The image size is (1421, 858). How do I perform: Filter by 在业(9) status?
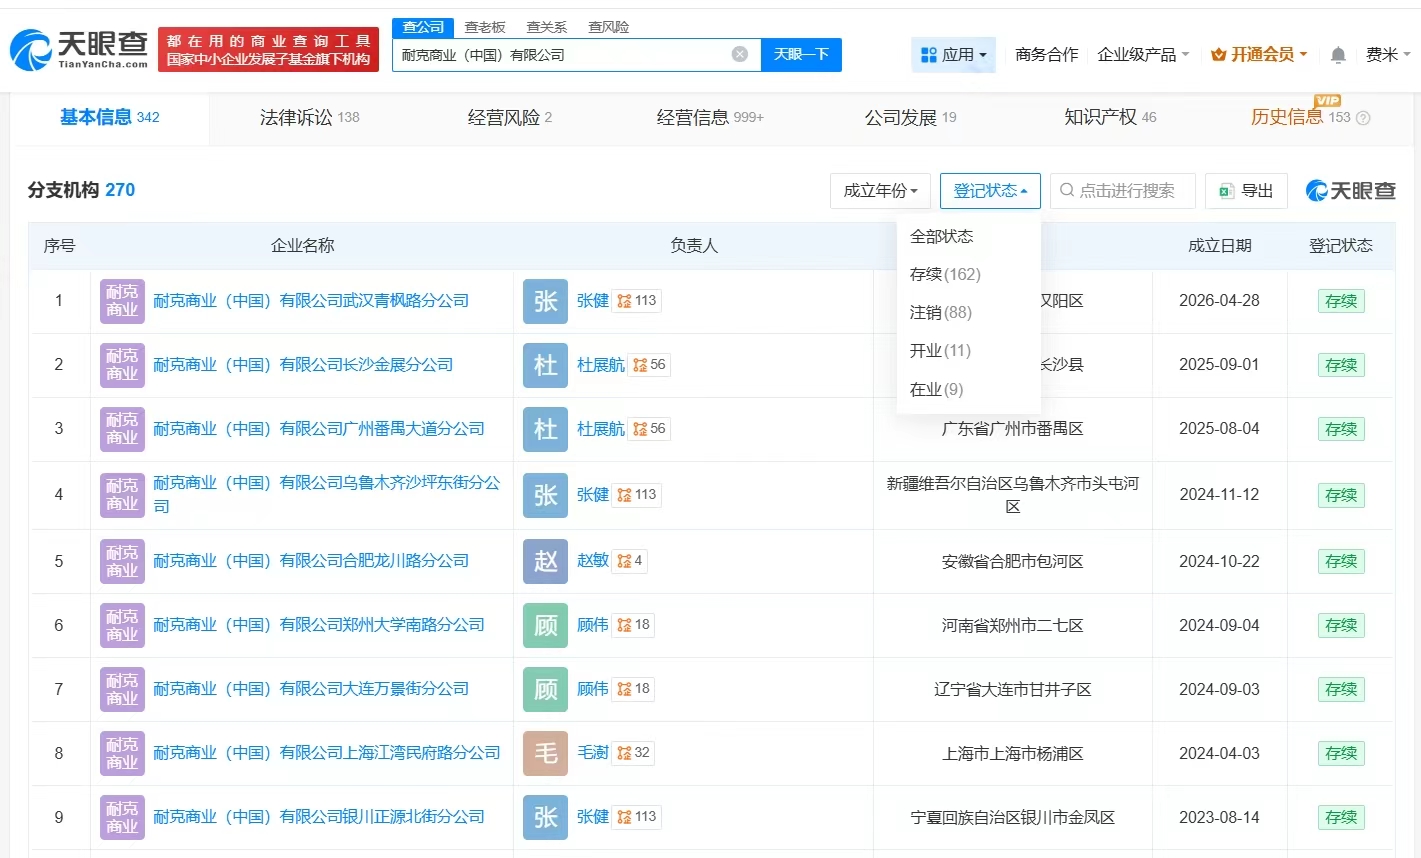click(936, 390)
